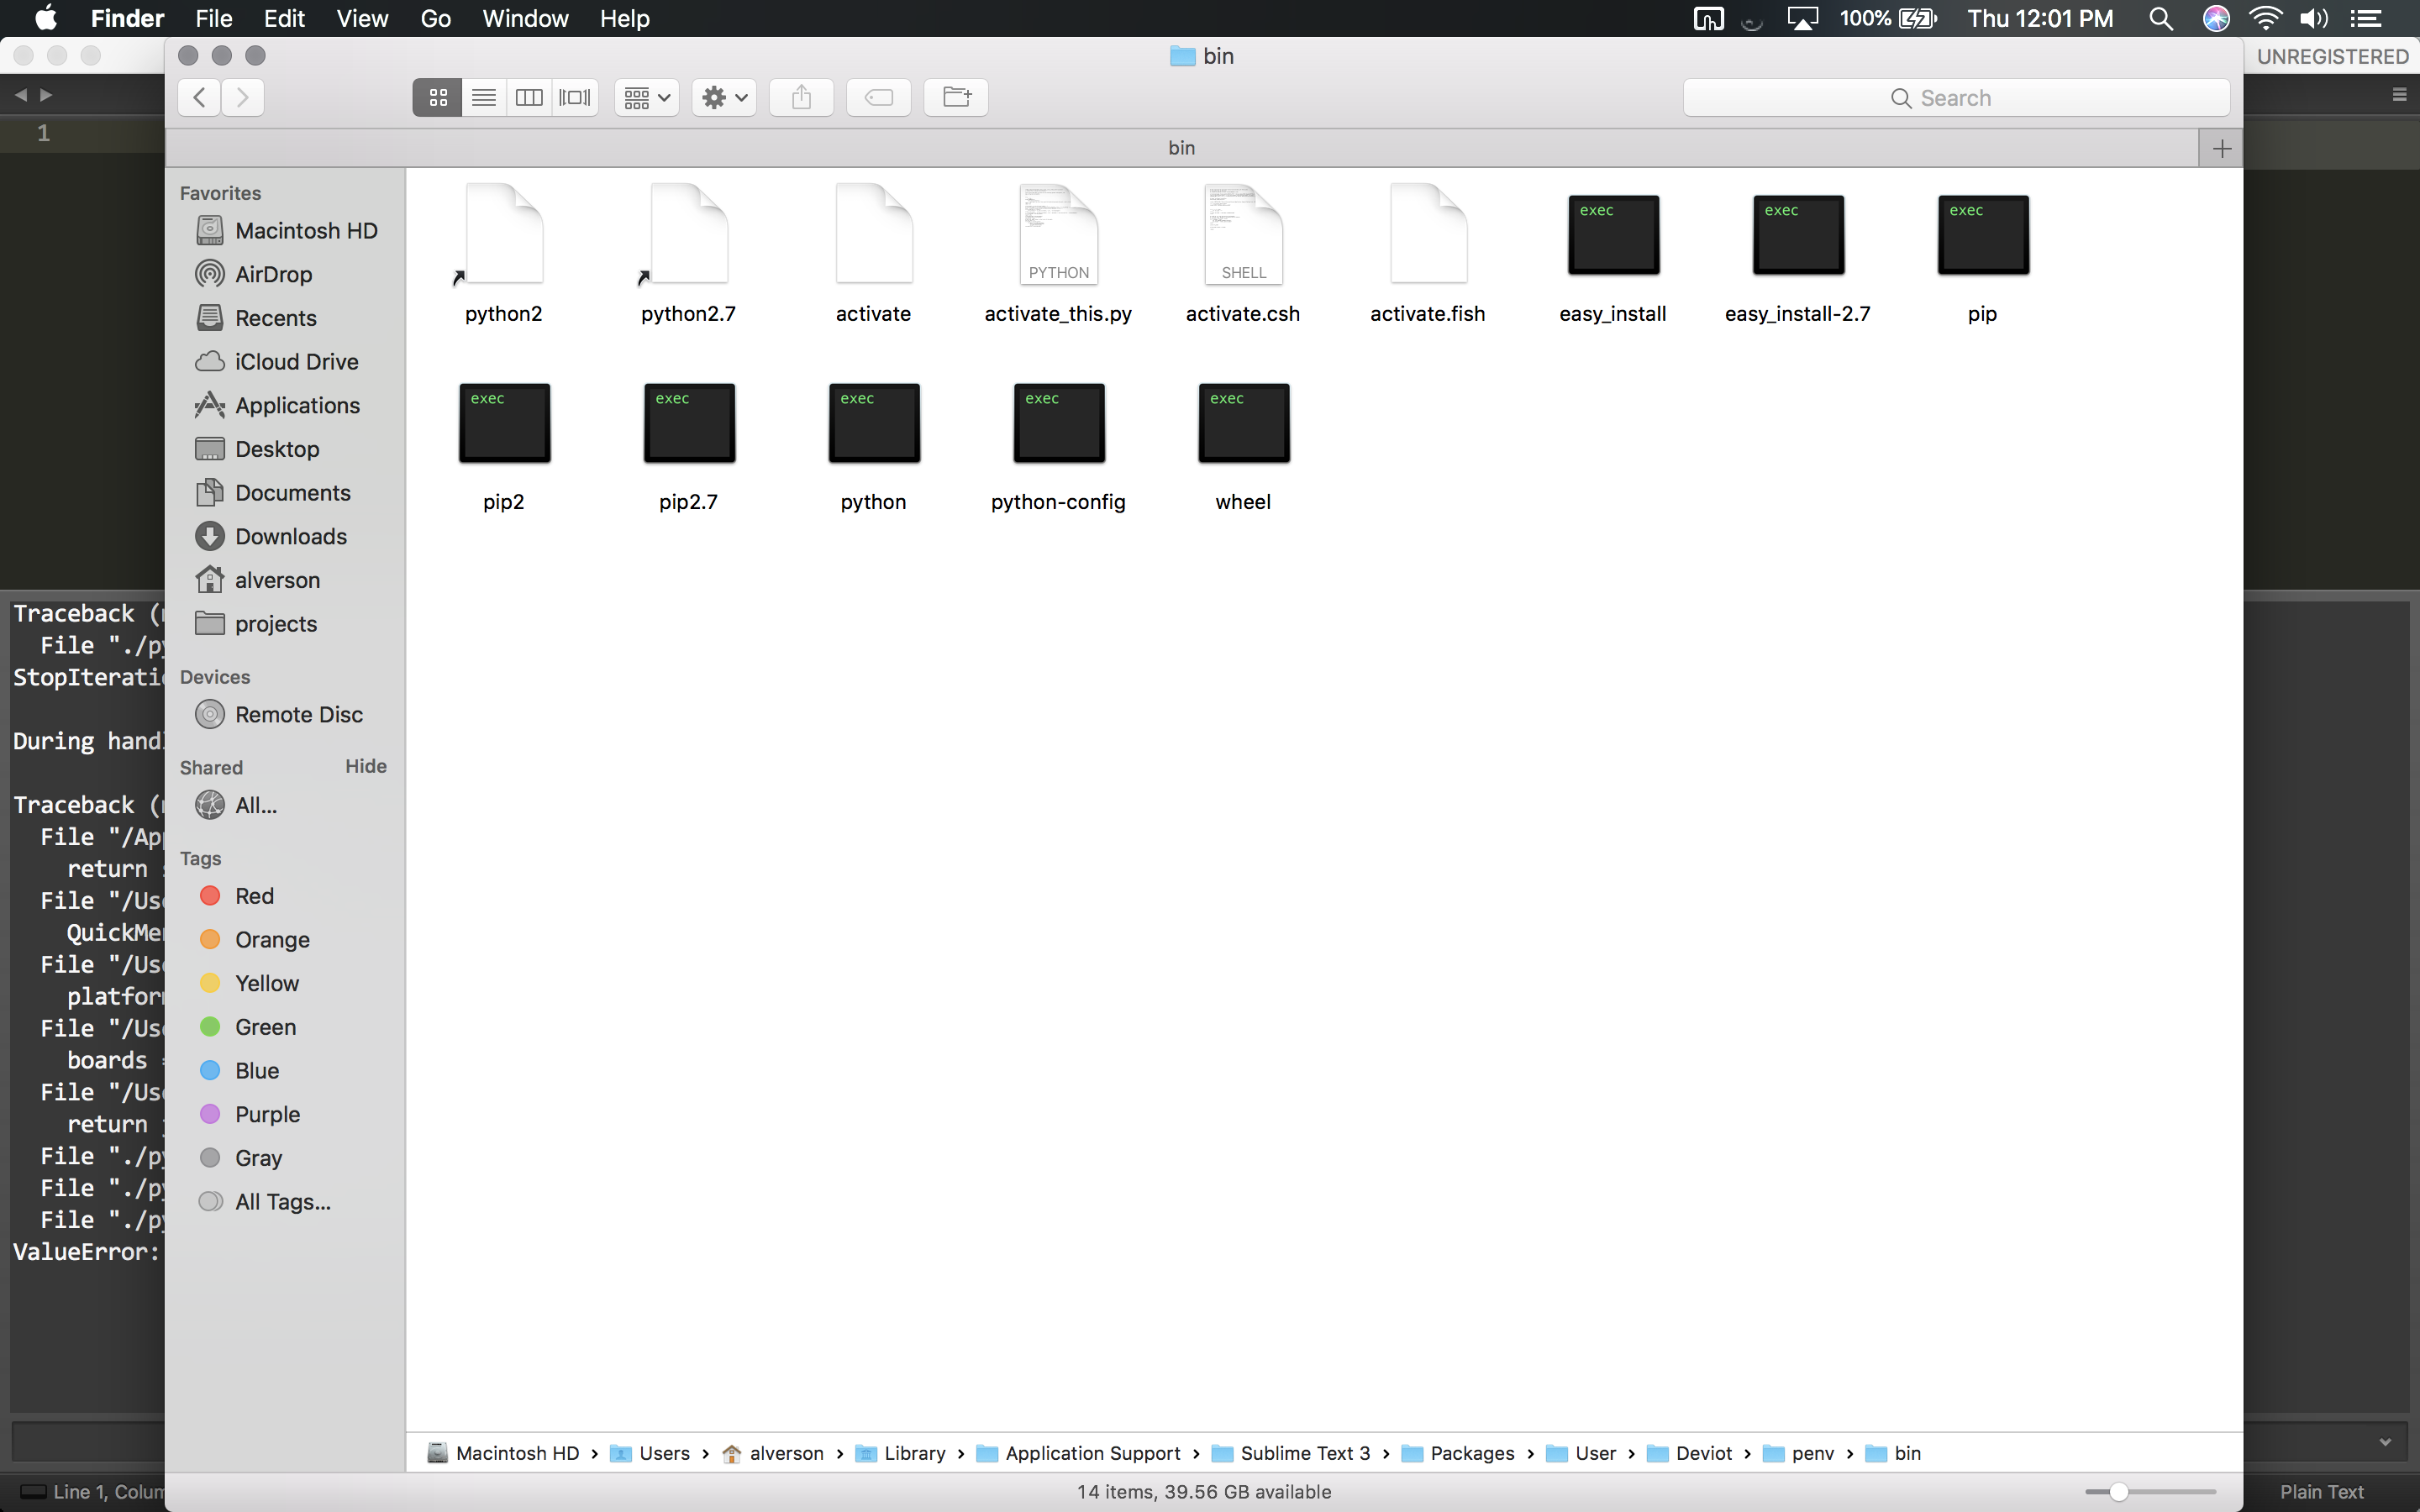
Task: Toggle the Green tag filter
Action: pos(264,1027)
